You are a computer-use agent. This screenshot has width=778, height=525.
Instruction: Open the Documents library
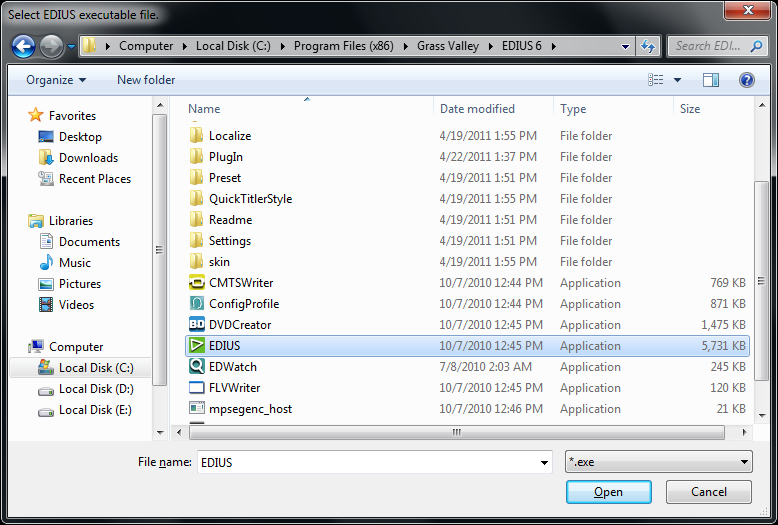[89, 242]
